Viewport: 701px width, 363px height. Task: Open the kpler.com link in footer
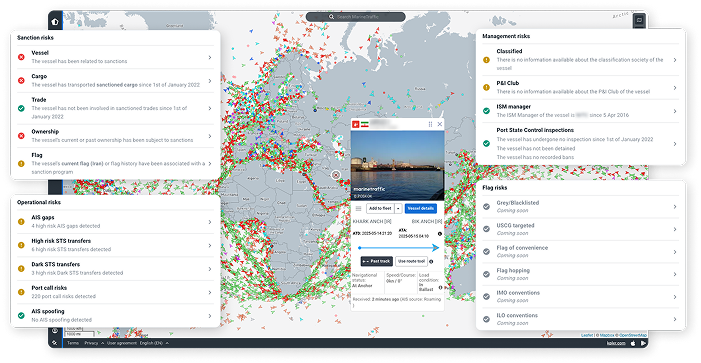pyautogui.click(x=616, y=343)
